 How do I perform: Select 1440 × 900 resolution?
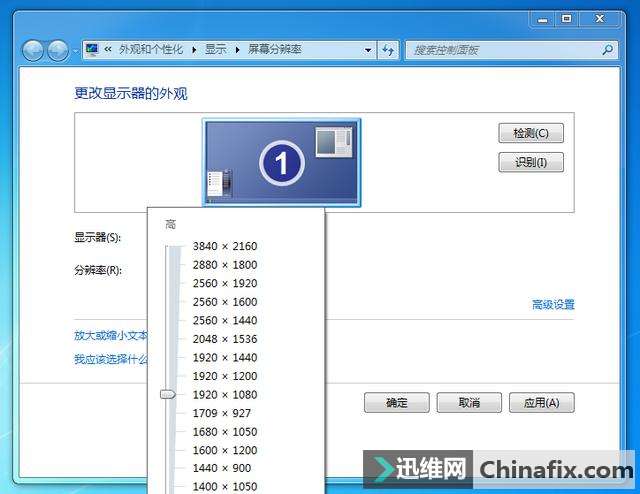point(222,468)
